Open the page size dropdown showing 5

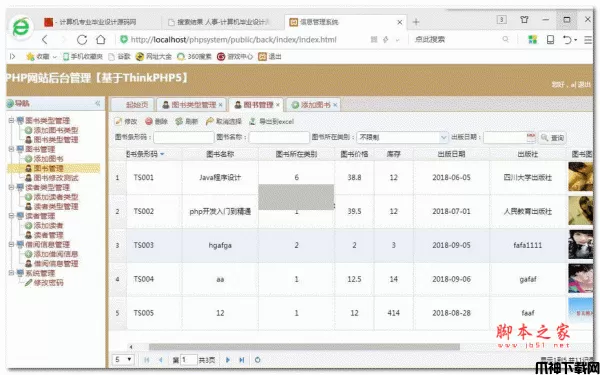click(x=123, y=360)
